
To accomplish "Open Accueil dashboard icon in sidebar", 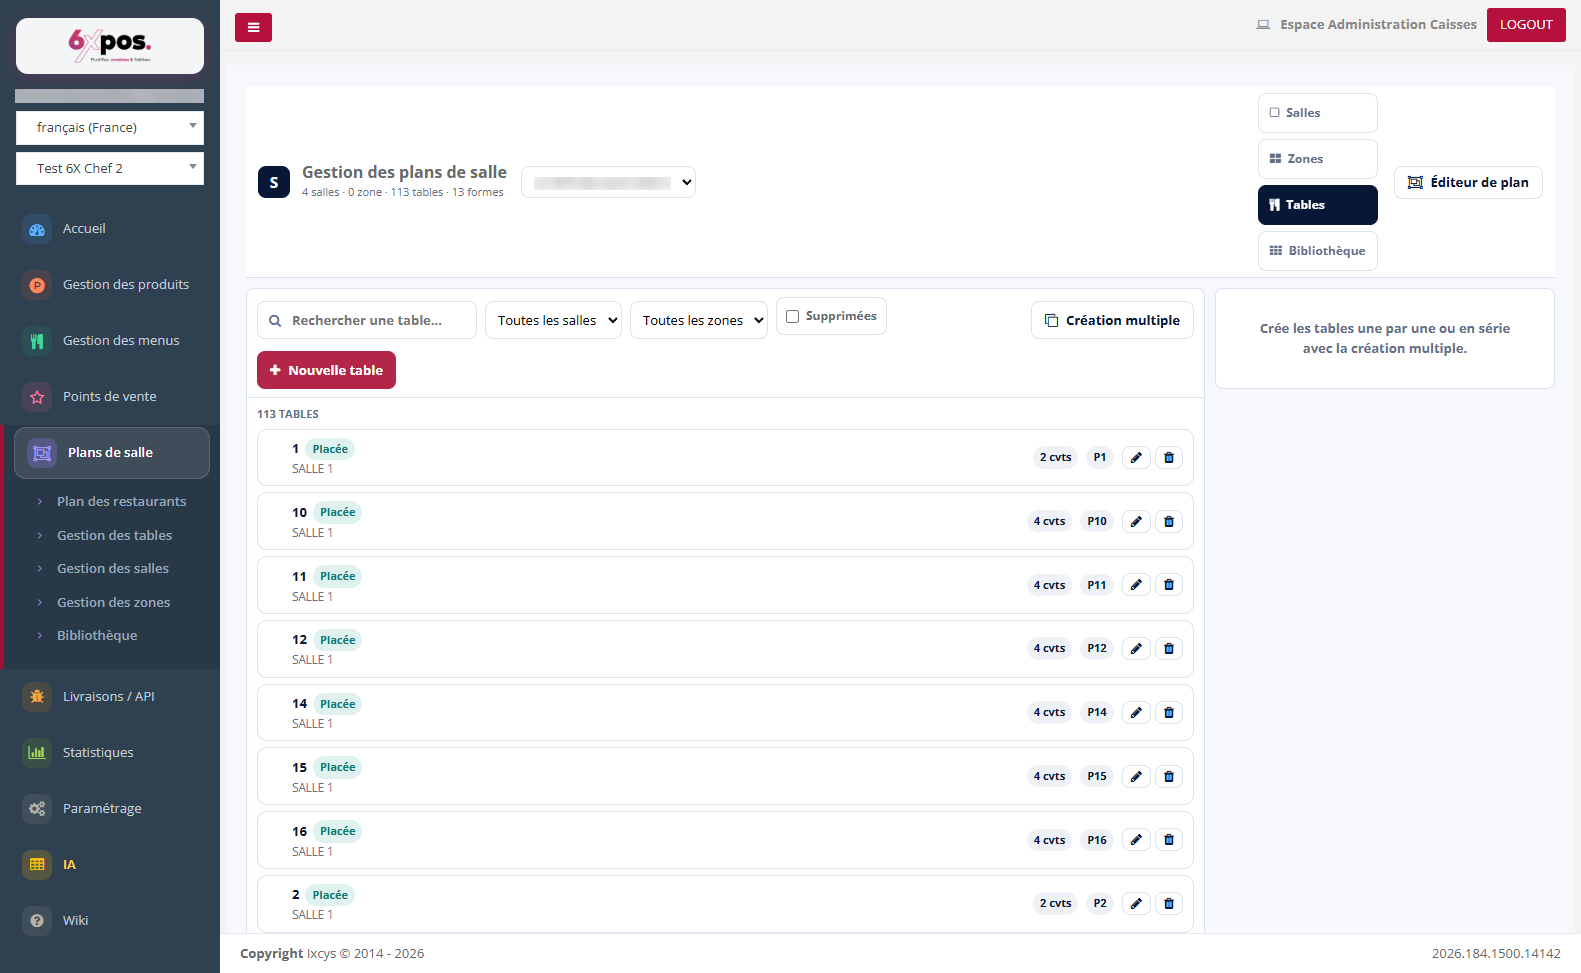I will 37,229.
